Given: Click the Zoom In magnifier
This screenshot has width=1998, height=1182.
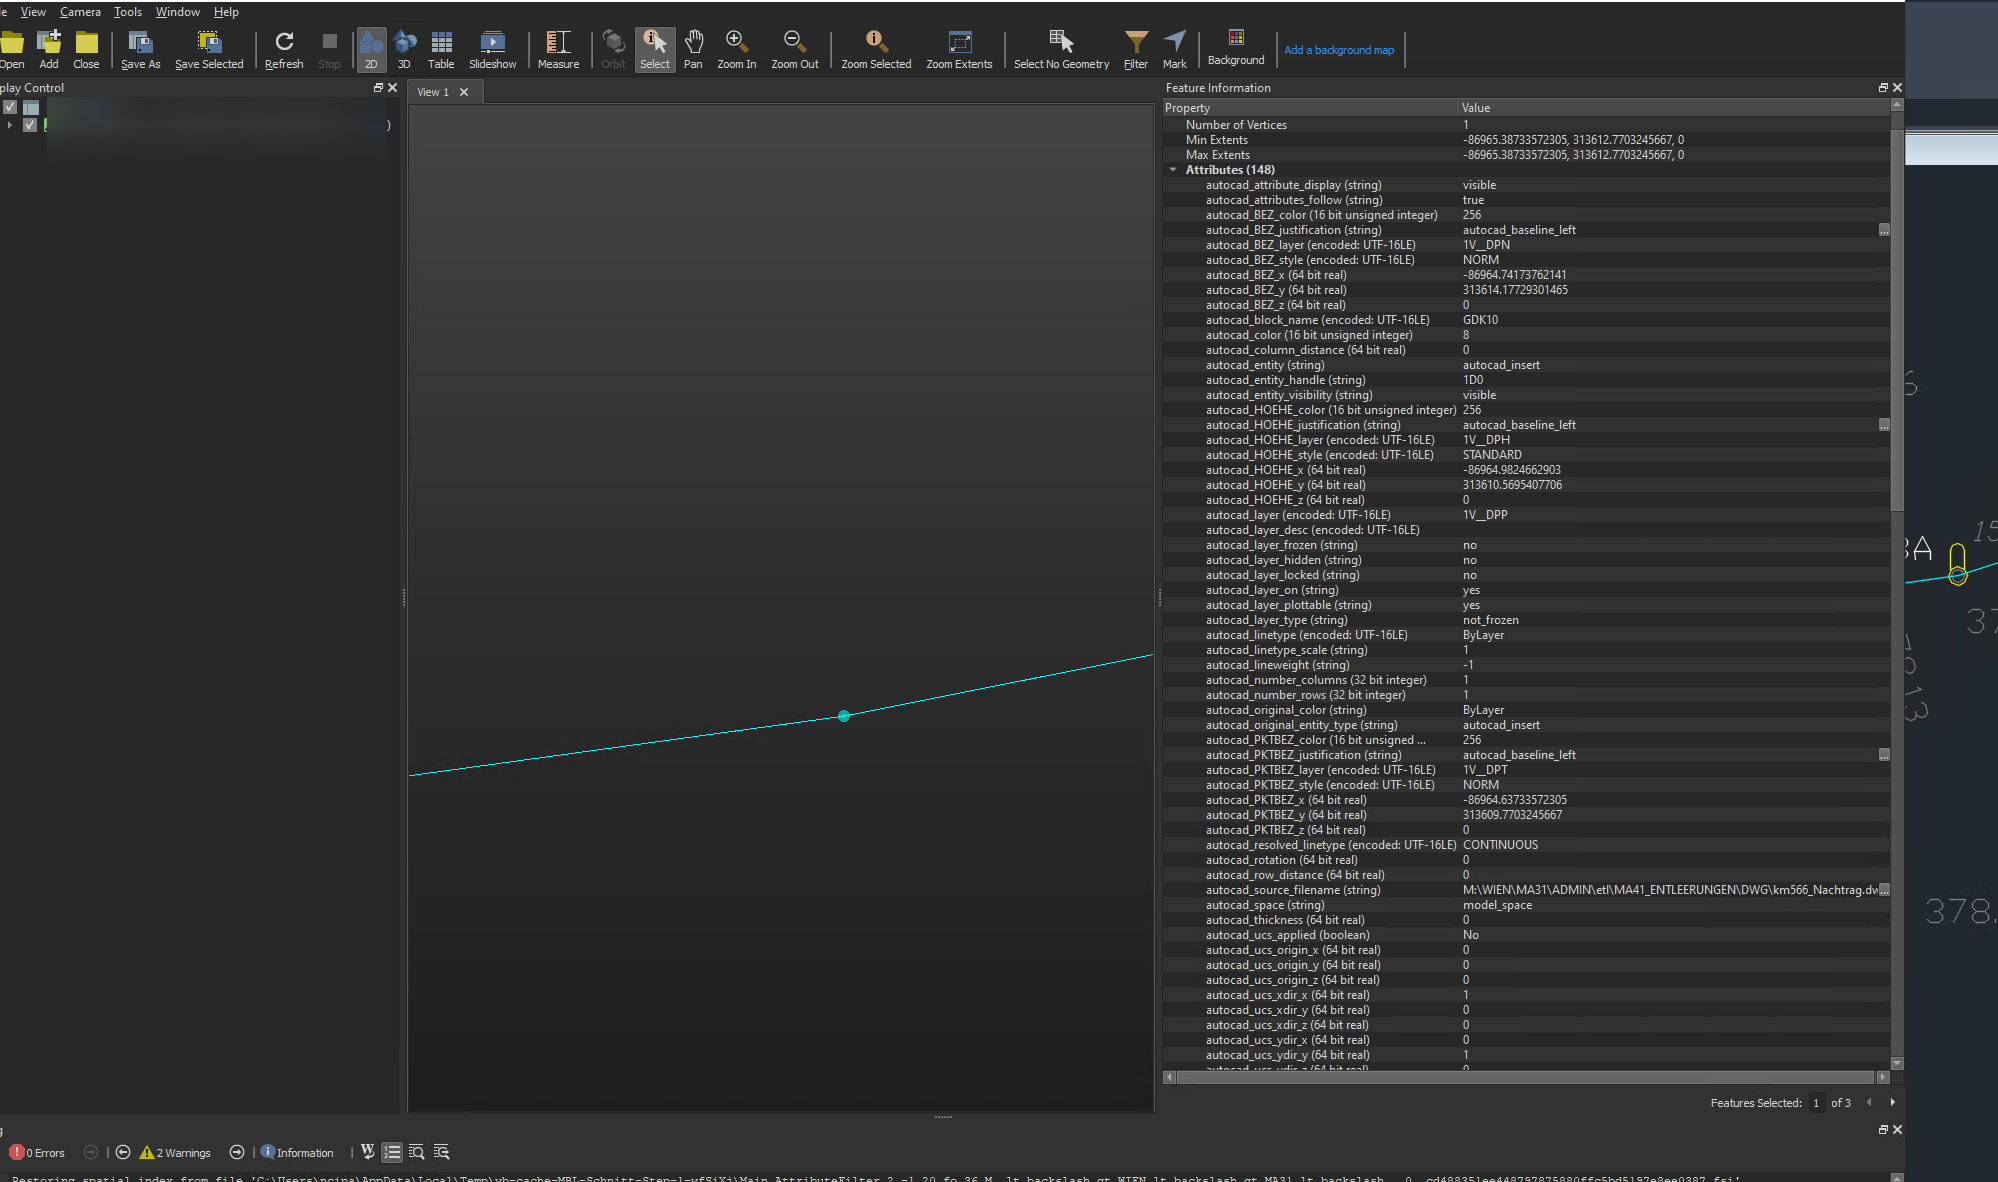Looking at the screenshot, I should 736,50.
